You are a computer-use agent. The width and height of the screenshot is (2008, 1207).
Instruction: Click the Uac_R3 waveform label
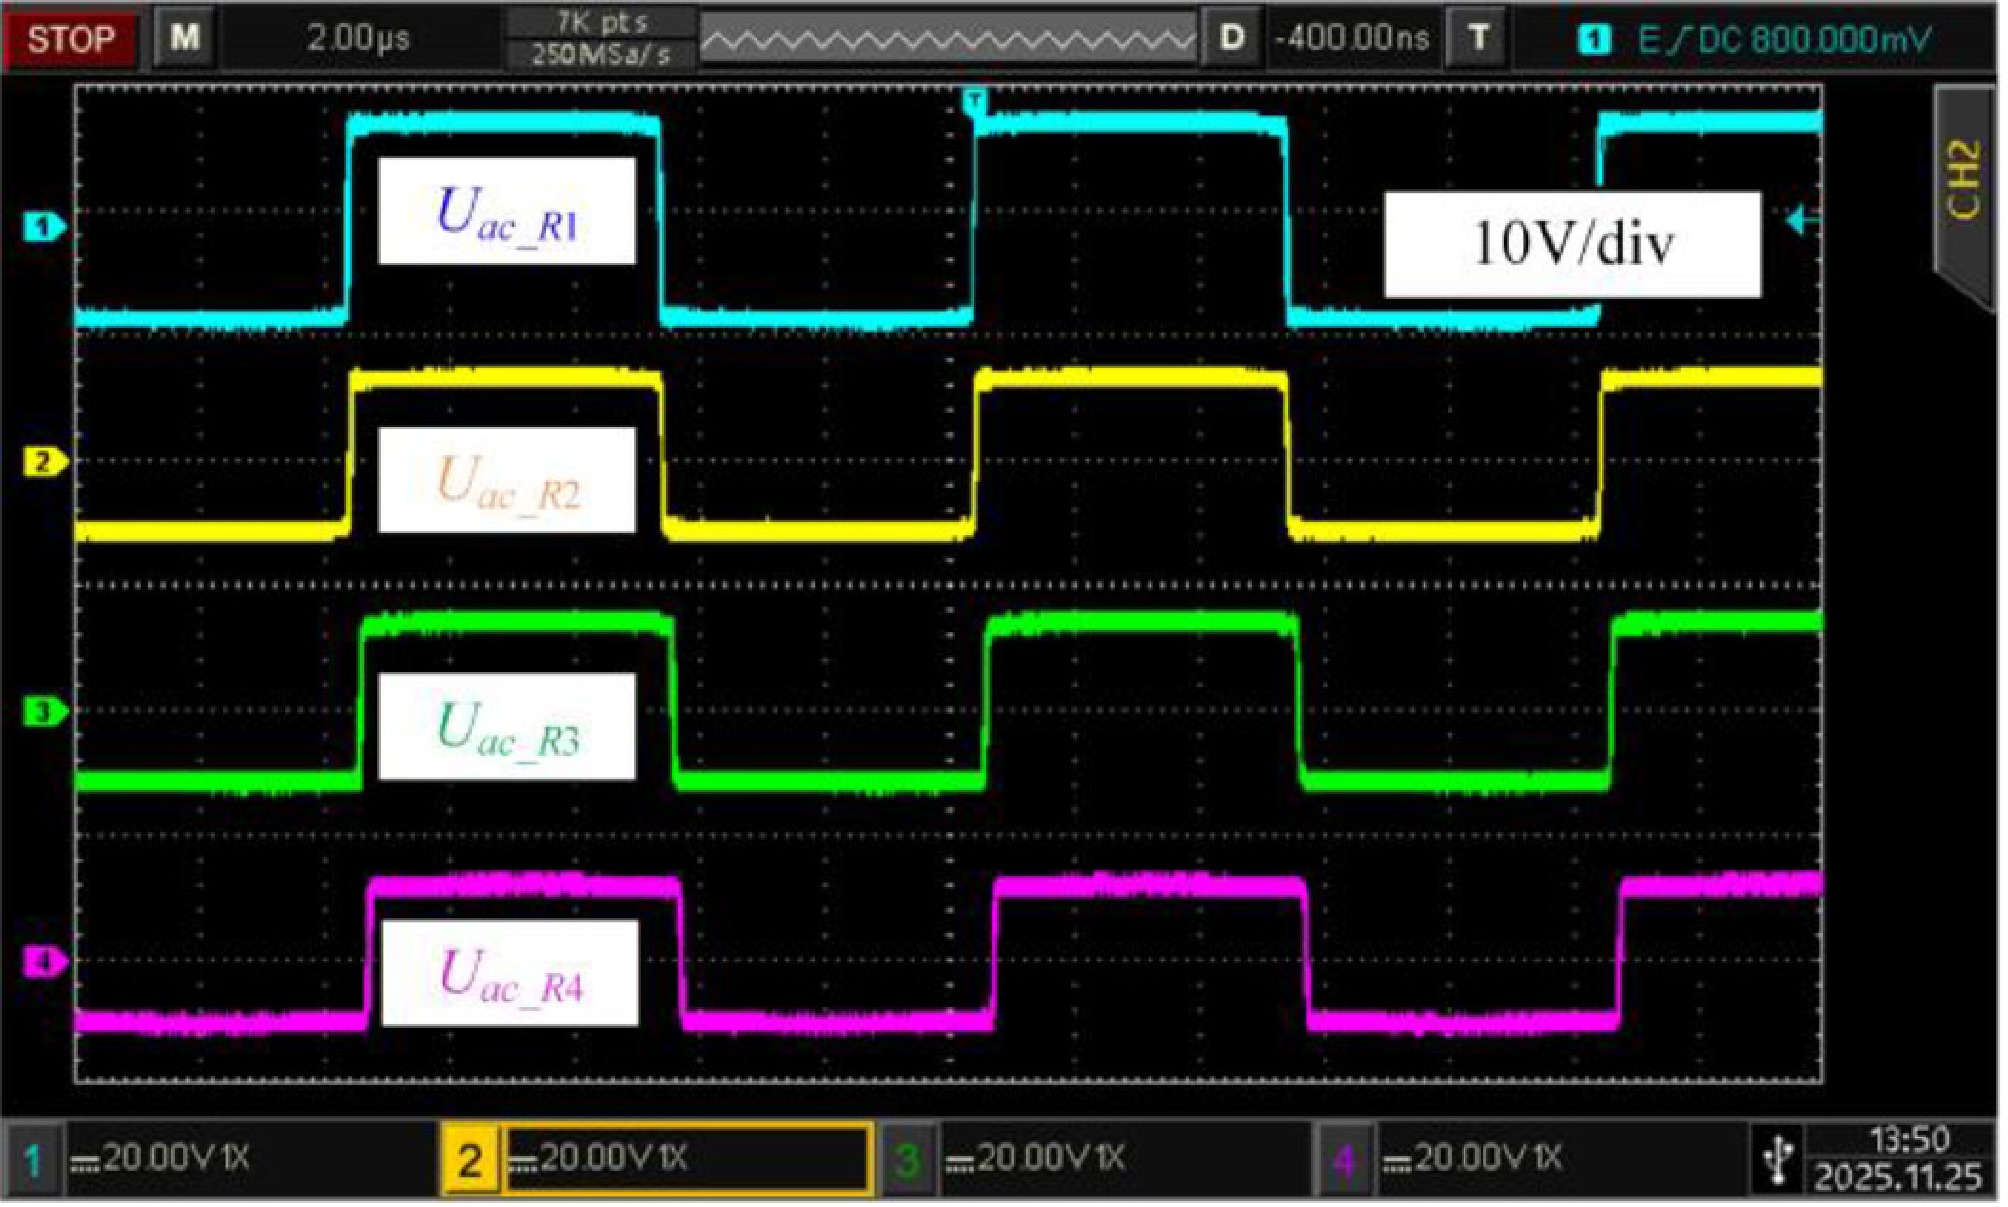(x=507, y=726)
